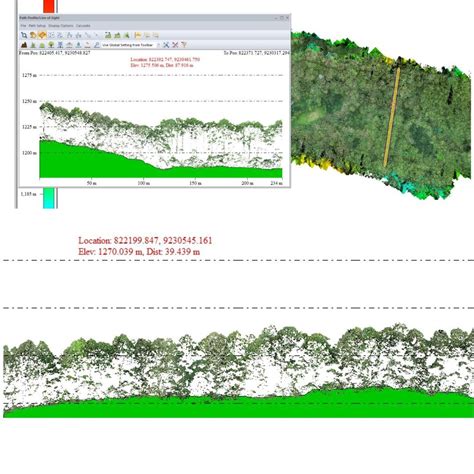Click the '100 m' distance axis label
Screen dimensions: 474x474
click(x=144, y=183)
